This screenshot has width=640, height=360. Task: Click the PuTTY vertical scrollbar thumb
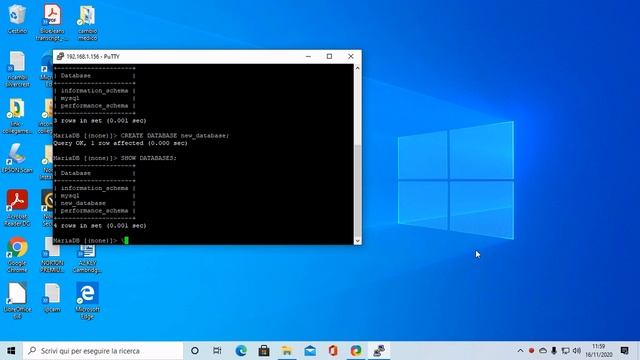pyautogui.click(x=358, y=190)
